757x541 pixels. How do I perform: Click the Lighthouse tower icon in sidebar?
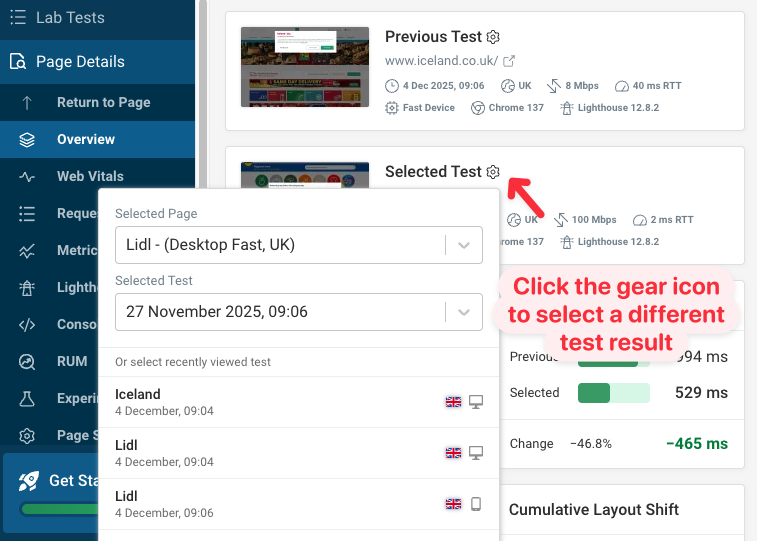[27, 288]
